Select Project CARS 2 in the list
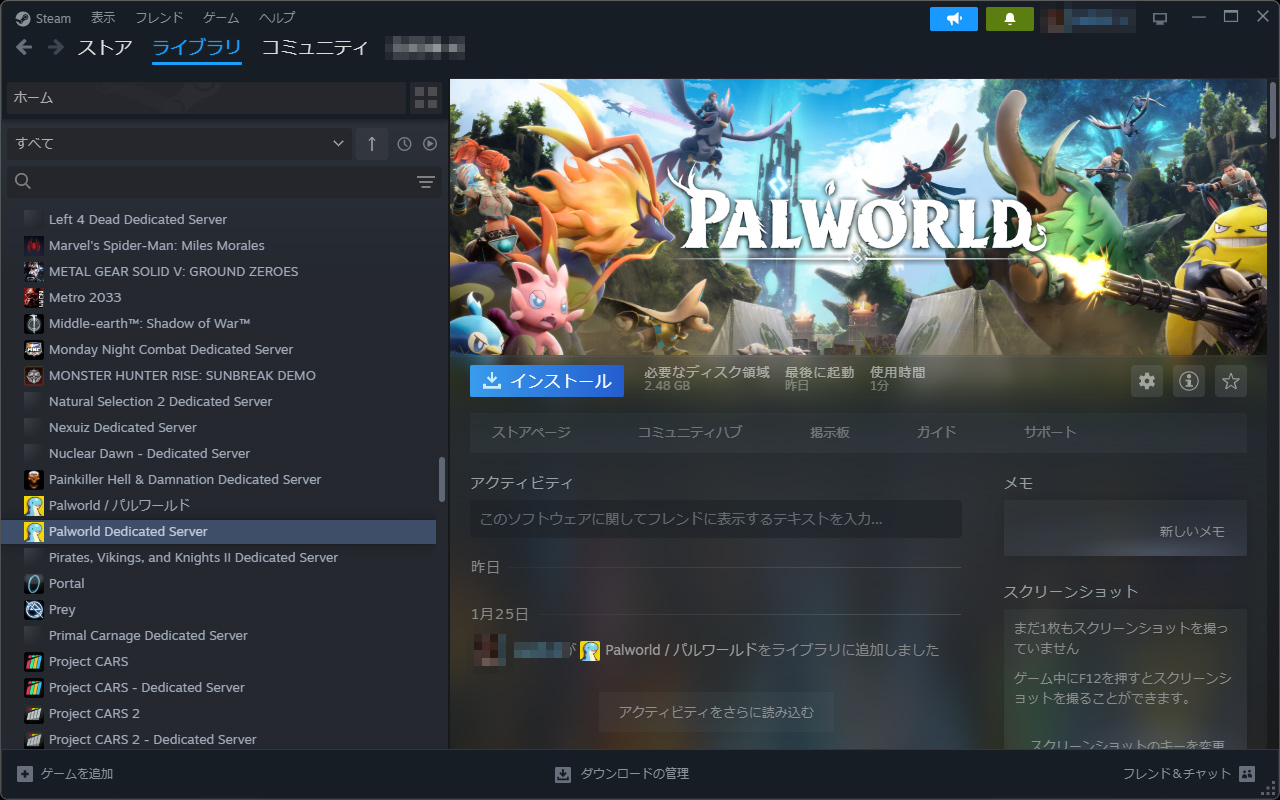This screenshot has height=800, width=1280. click(221, 713)
